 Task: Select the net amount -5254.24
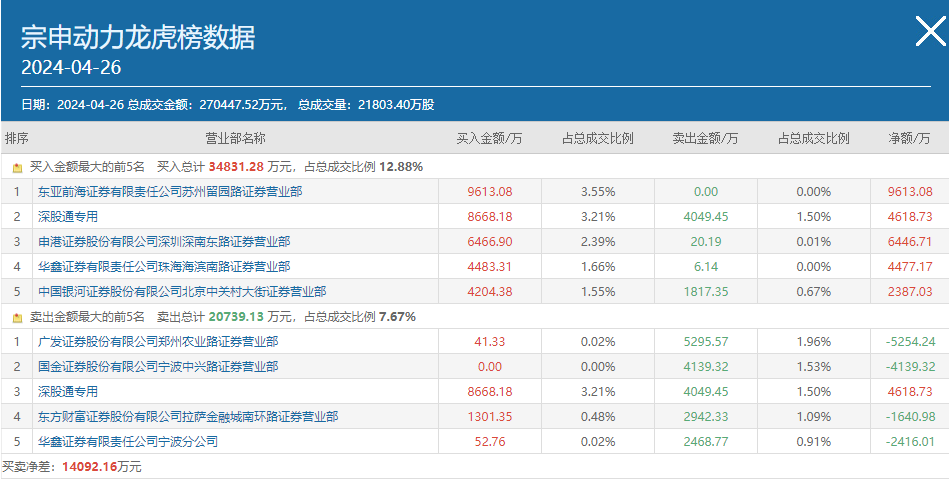click(910, 342)
